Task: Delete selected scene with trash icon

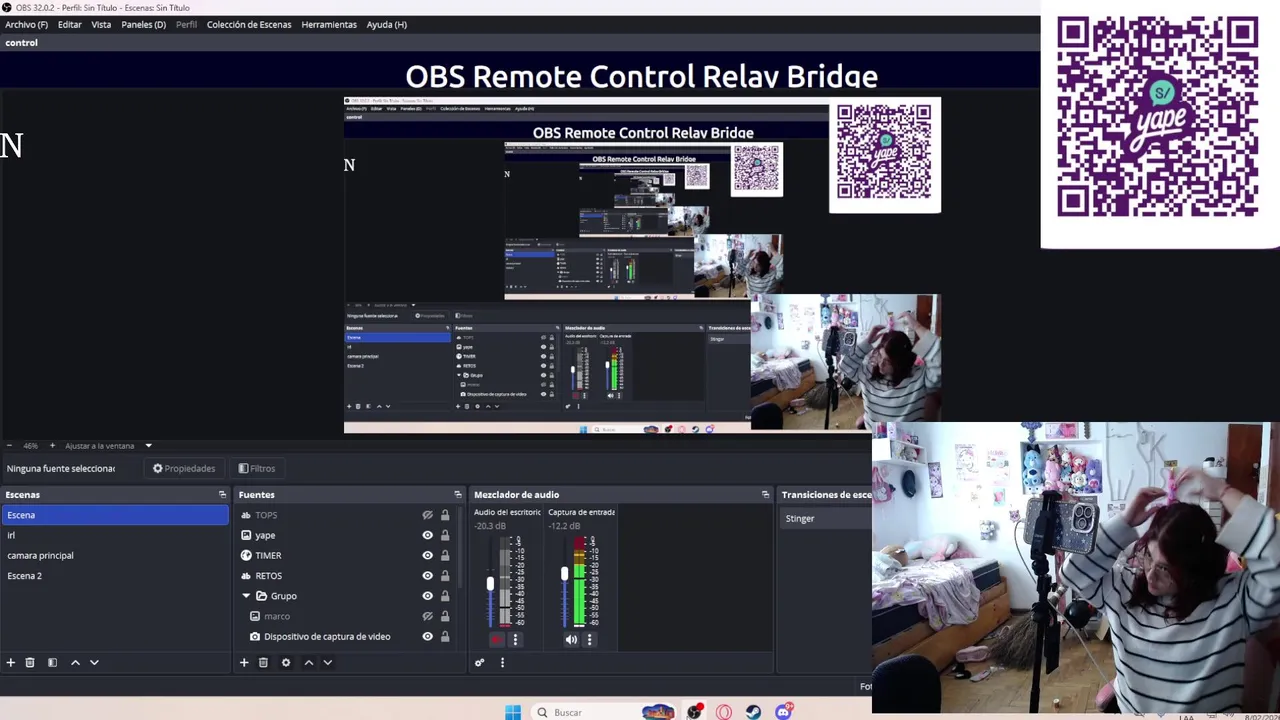Action: (30, 662)
